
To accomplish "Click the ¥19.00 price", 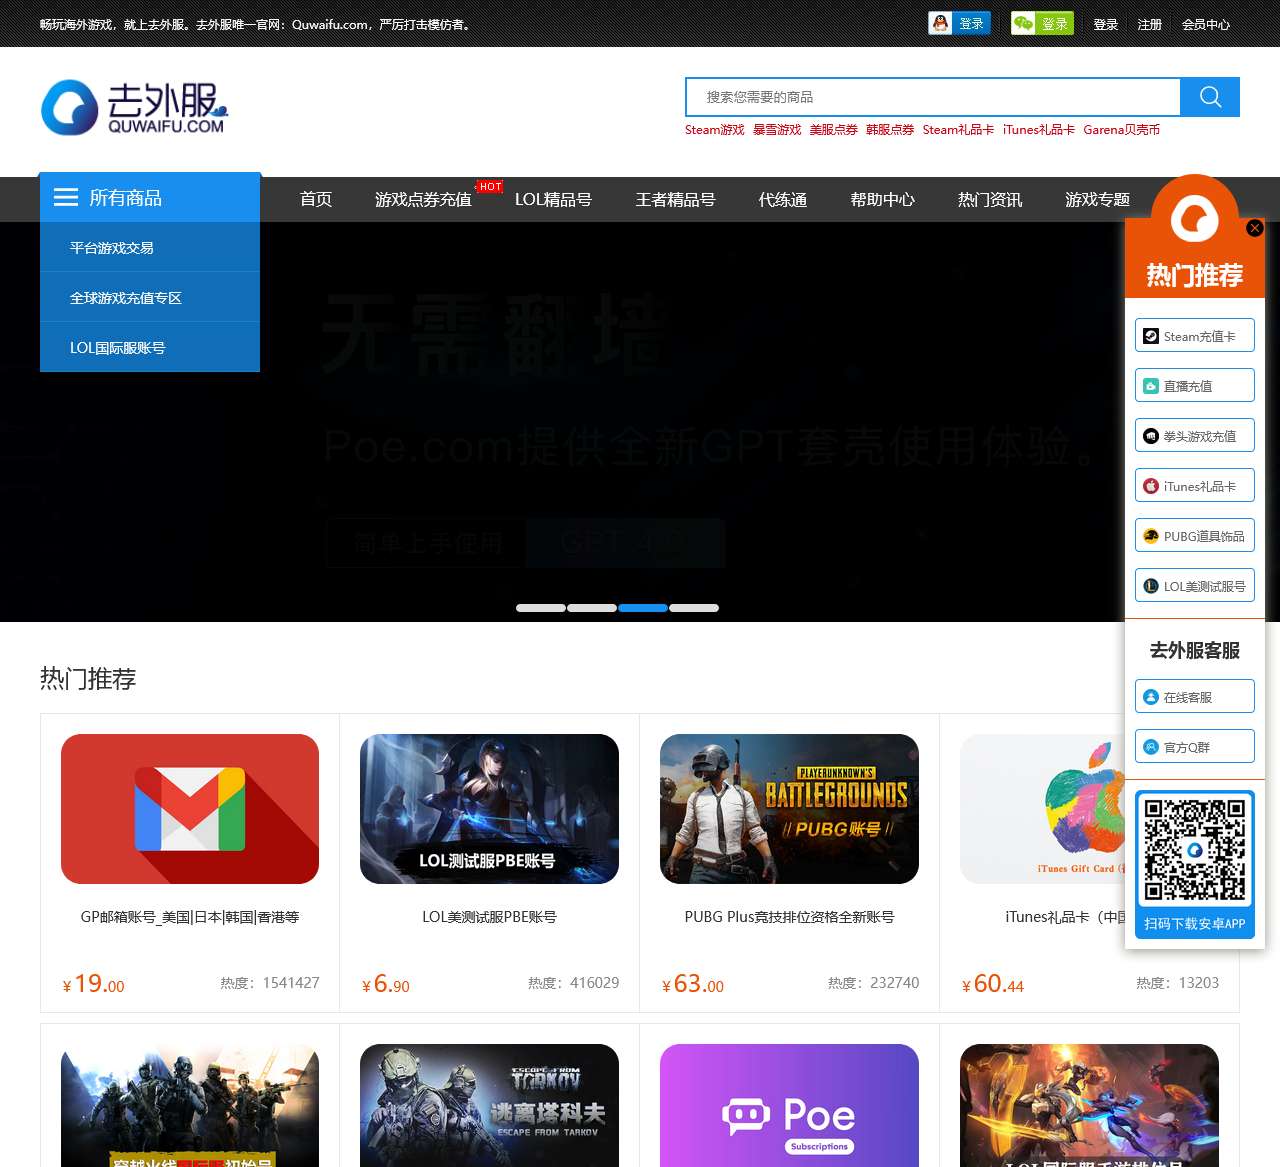I will [94, 984].
